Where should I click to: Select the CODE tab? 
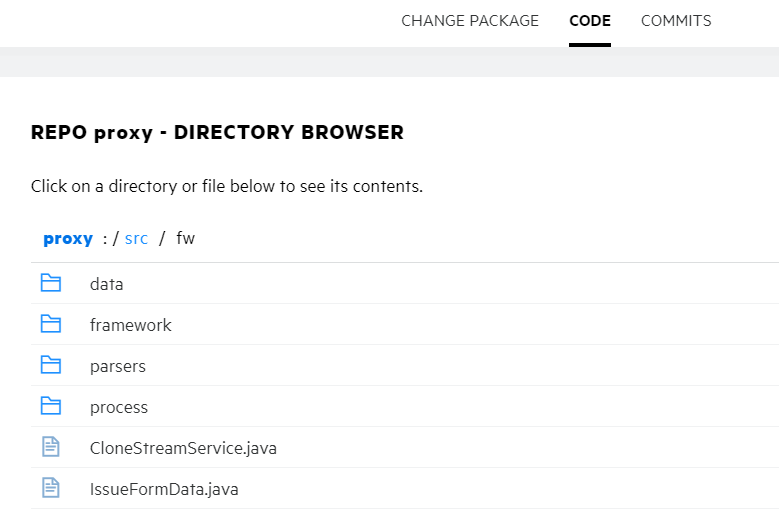pos(589,21)
